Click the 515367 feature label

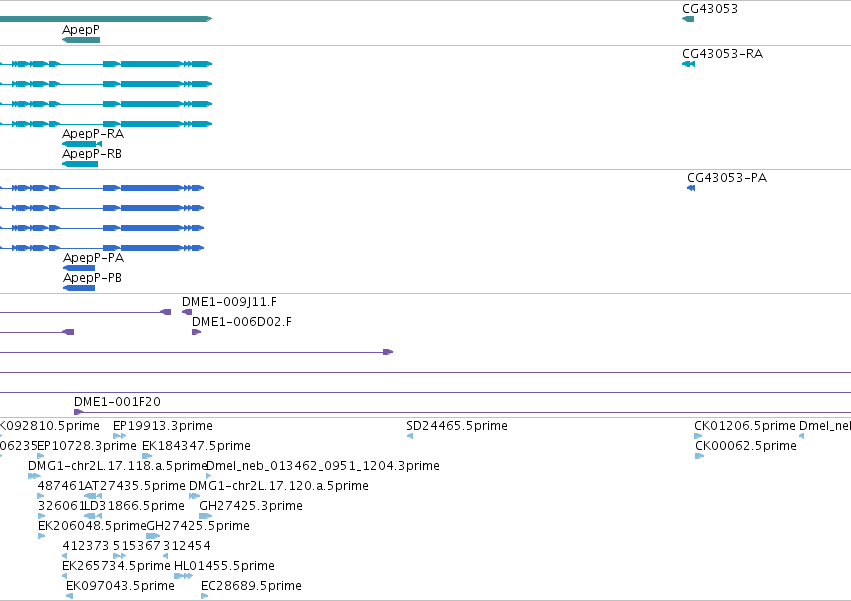click(137, 546)
